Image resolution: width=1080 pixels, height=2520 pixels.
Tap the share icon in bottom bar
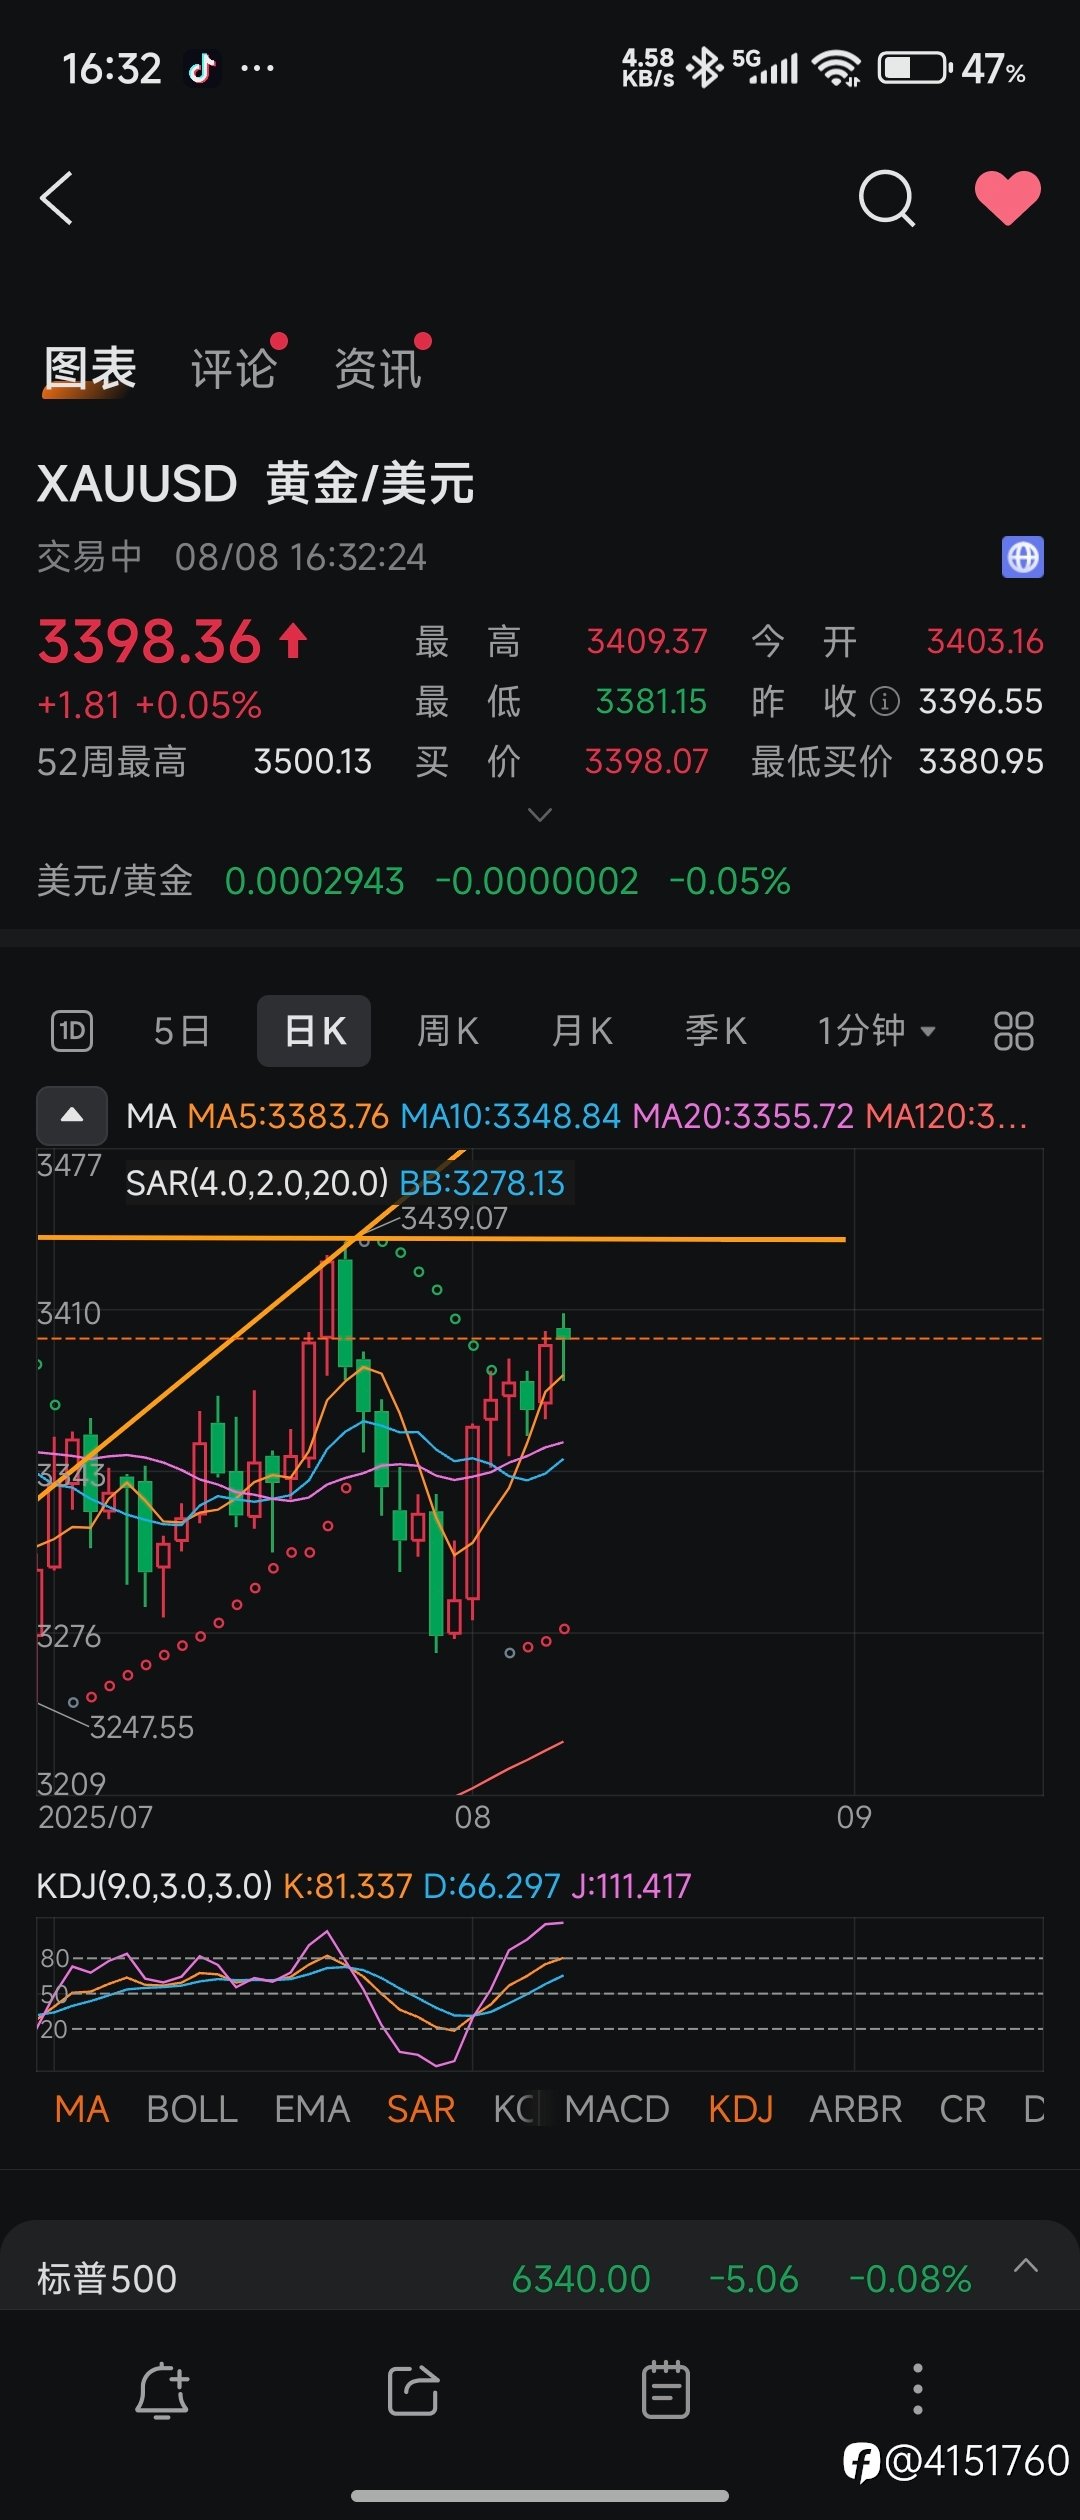tap(413, 2391)
